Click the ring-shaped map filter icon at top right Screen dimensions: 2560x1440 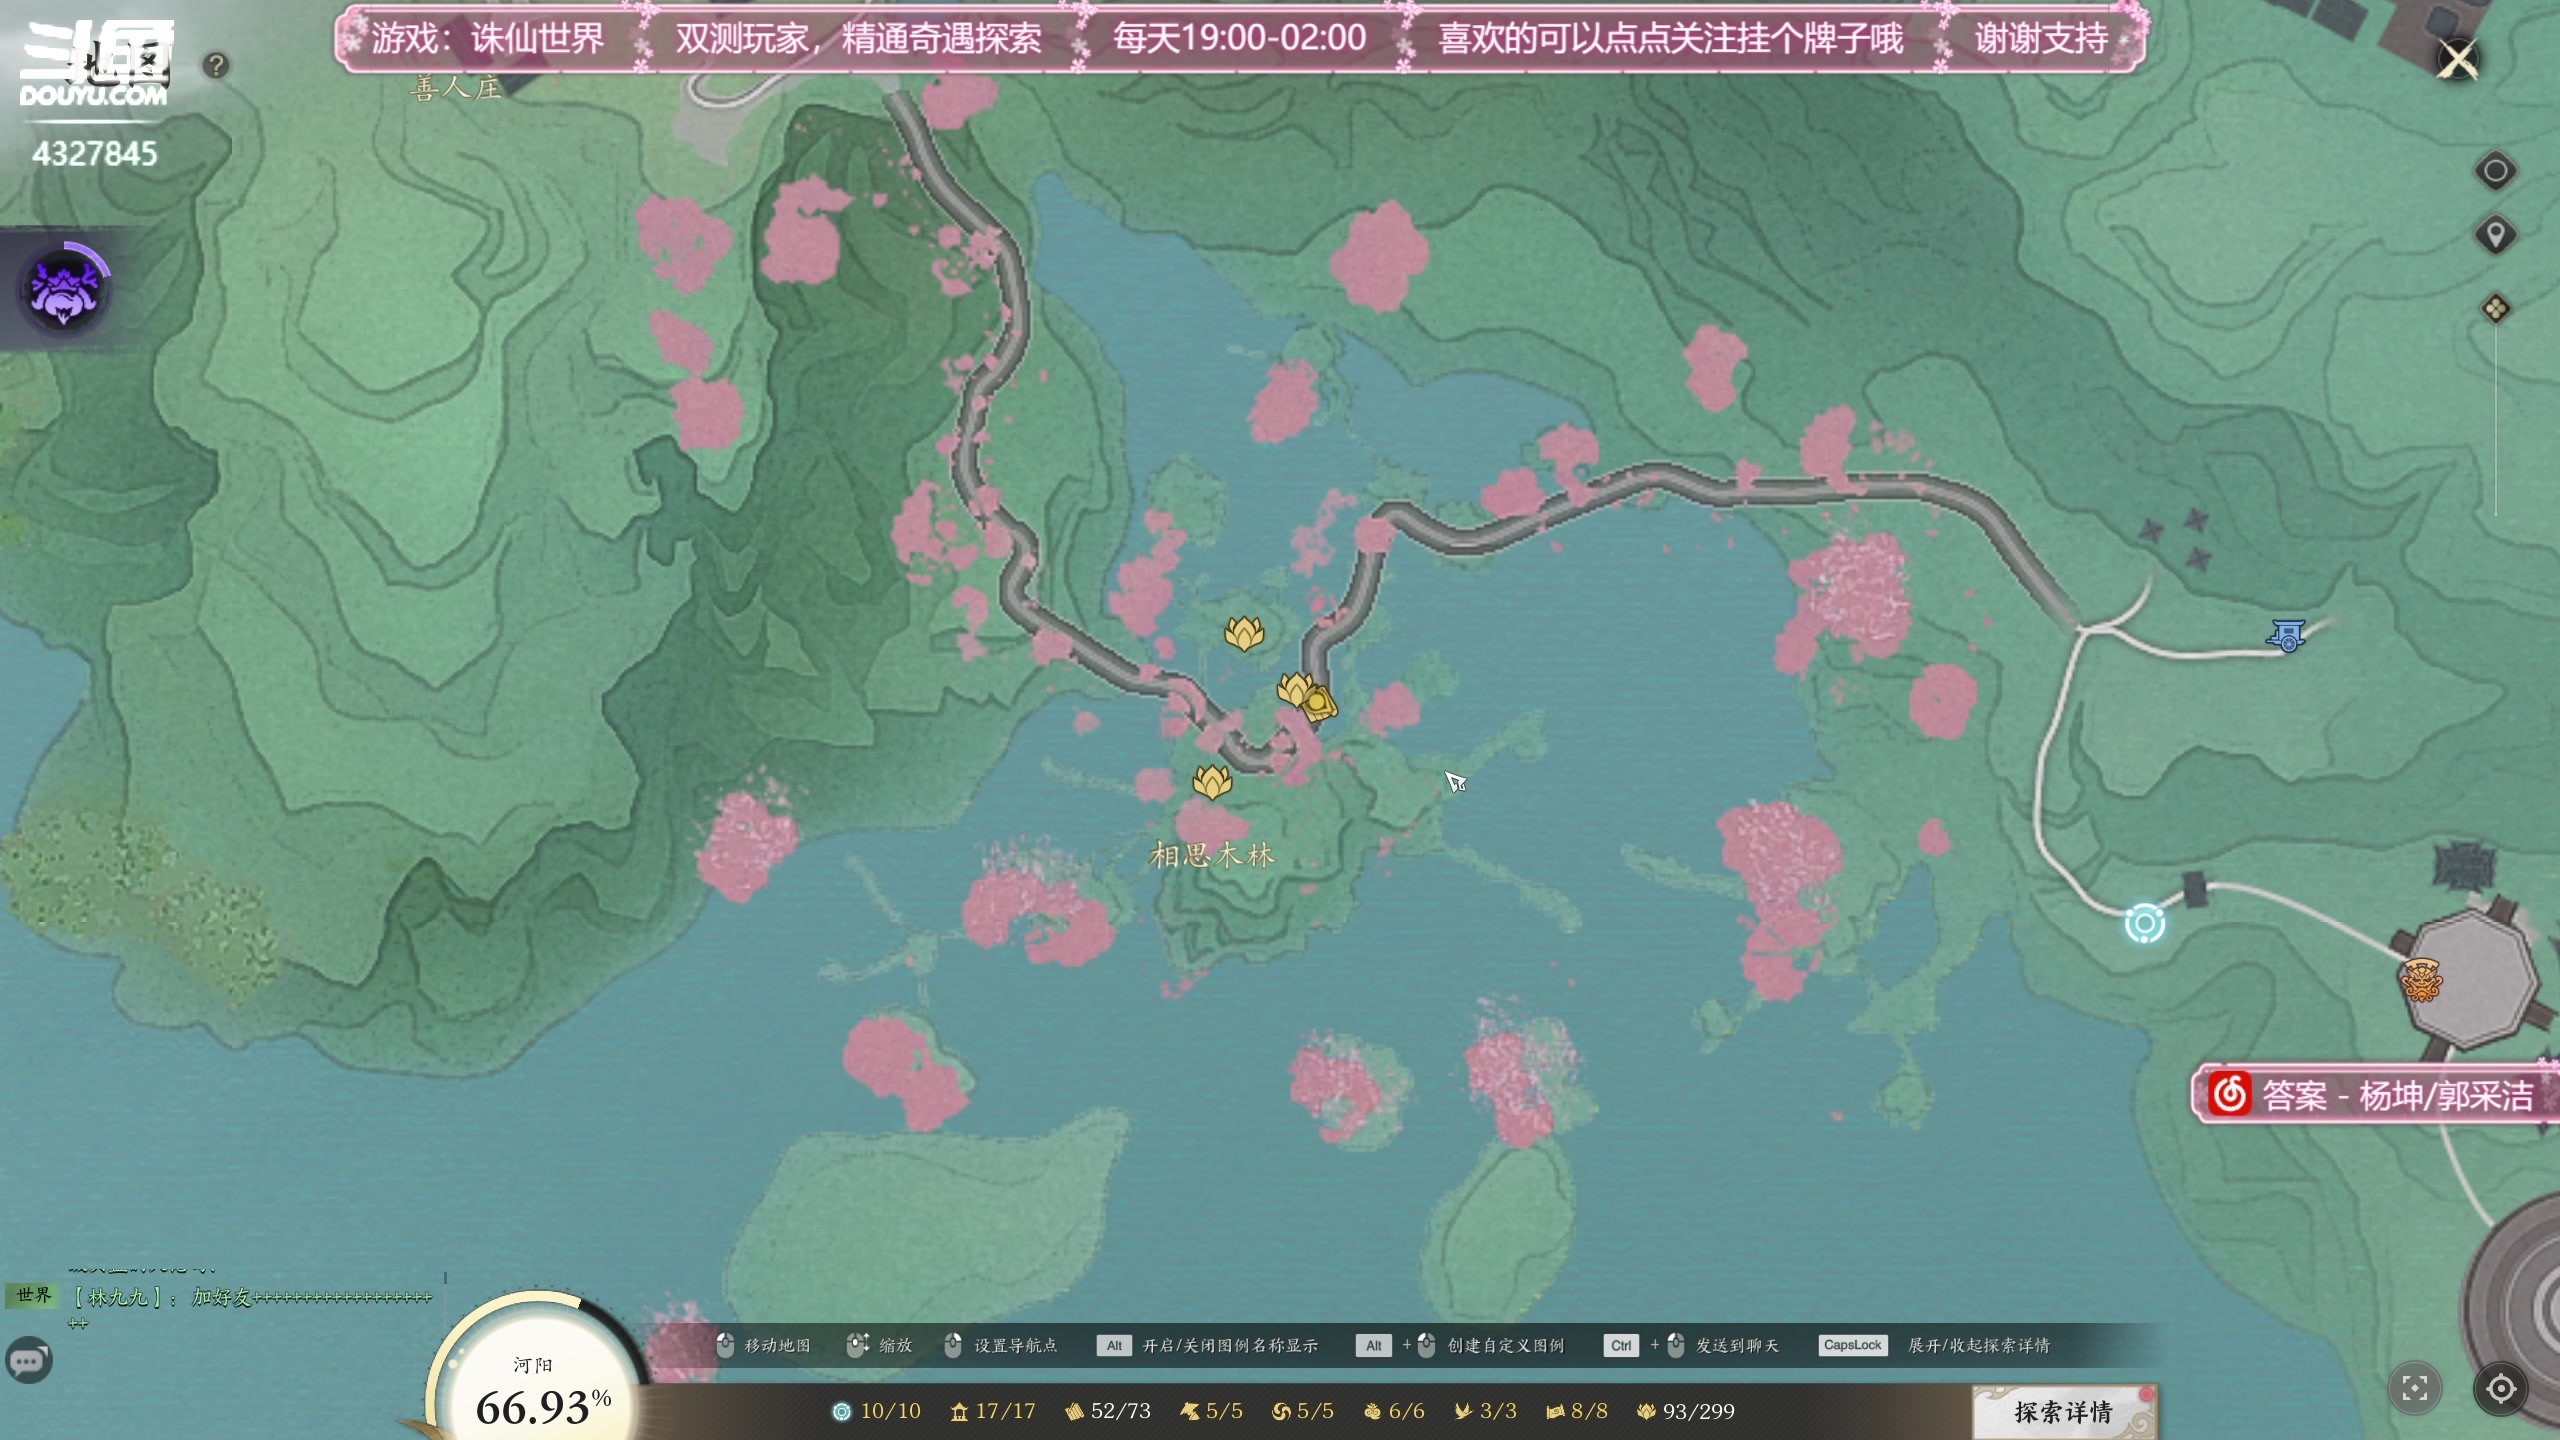click(x=2495, y=171)
